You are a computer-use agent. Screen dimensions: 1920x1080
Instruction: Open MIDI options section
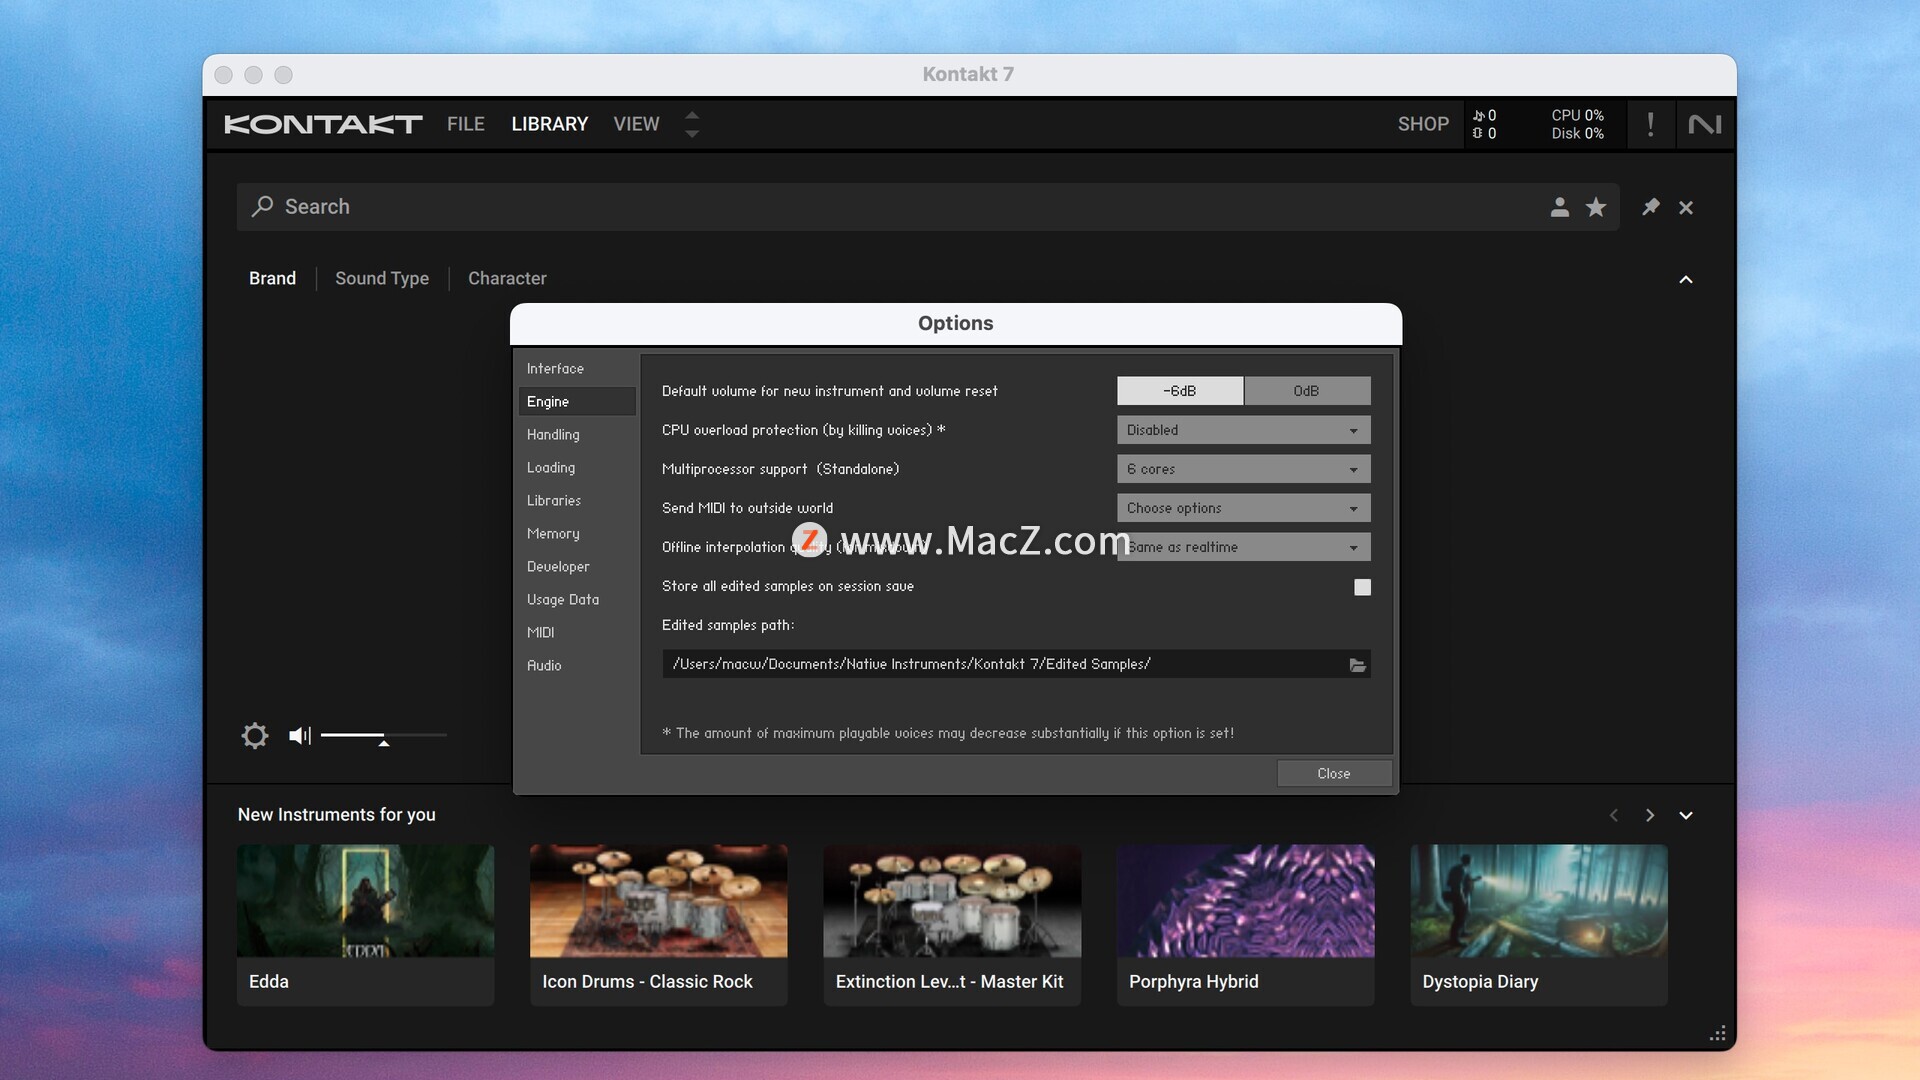pyautogui.click(x=576, y=633)
